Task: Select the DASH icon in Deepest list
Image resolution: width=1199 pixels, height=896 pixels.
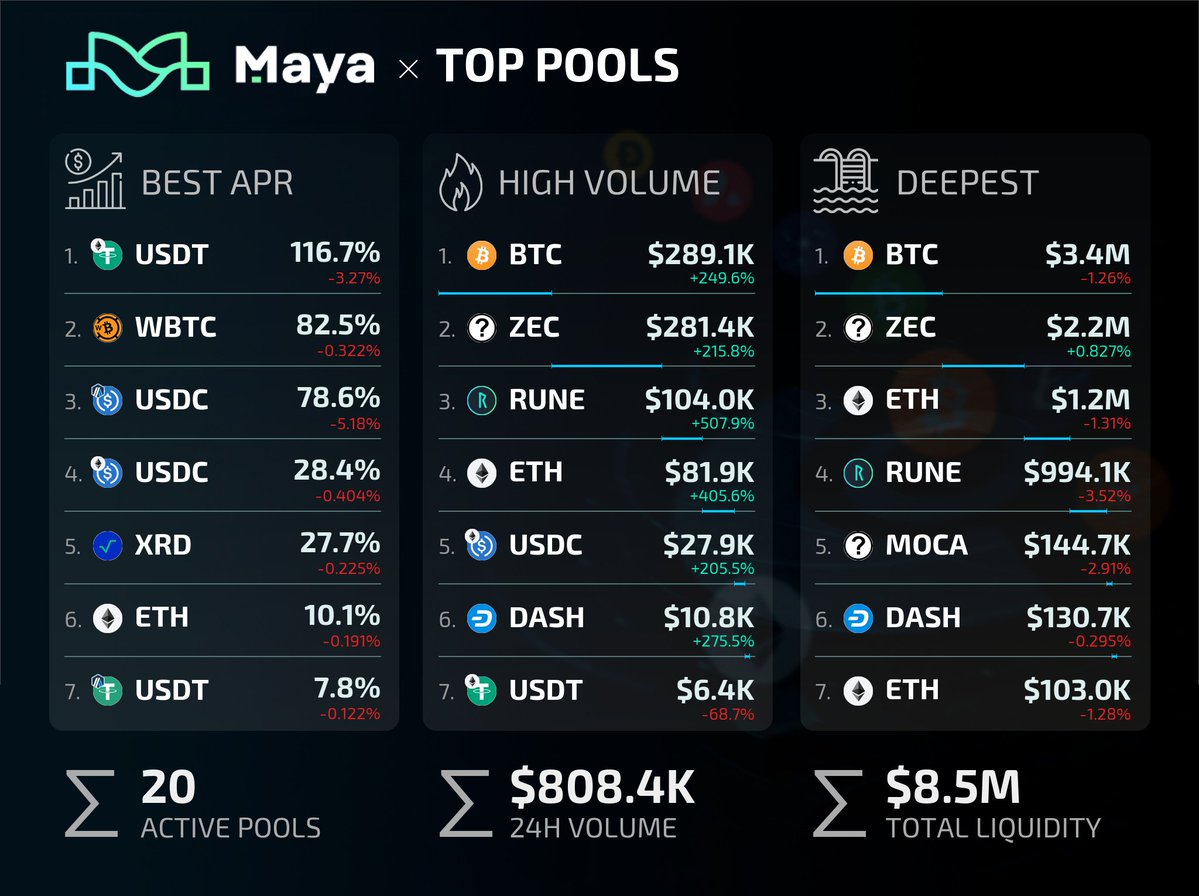Action: [x=858, y=618]
